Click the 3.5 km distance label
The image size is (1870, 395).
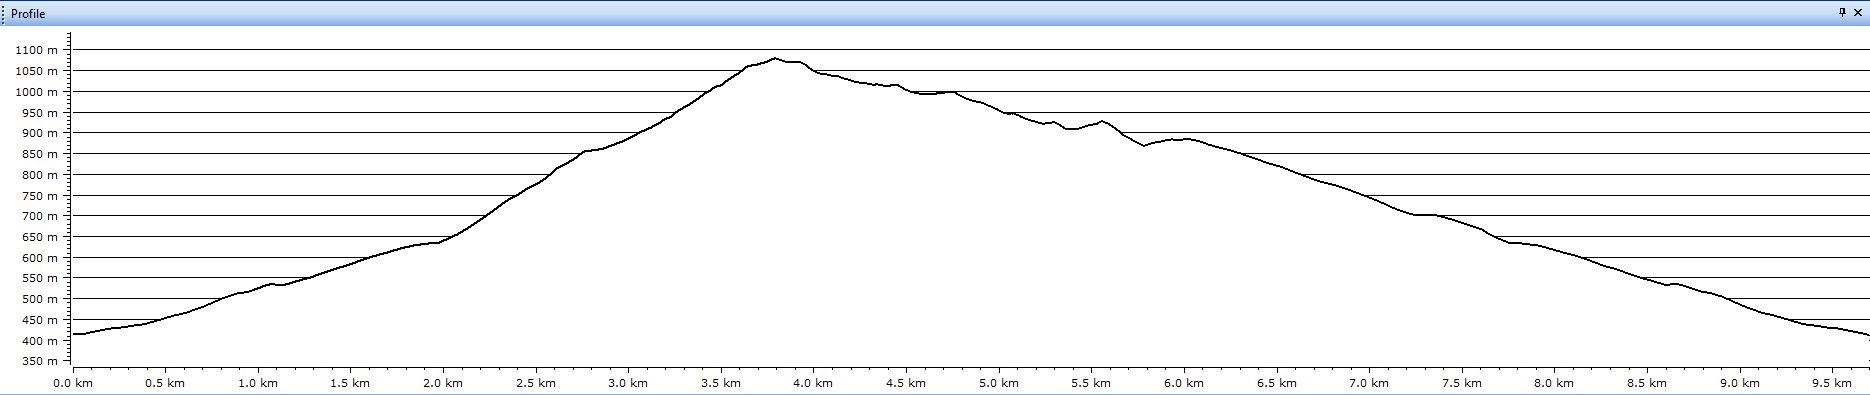[x=721, y=383]
